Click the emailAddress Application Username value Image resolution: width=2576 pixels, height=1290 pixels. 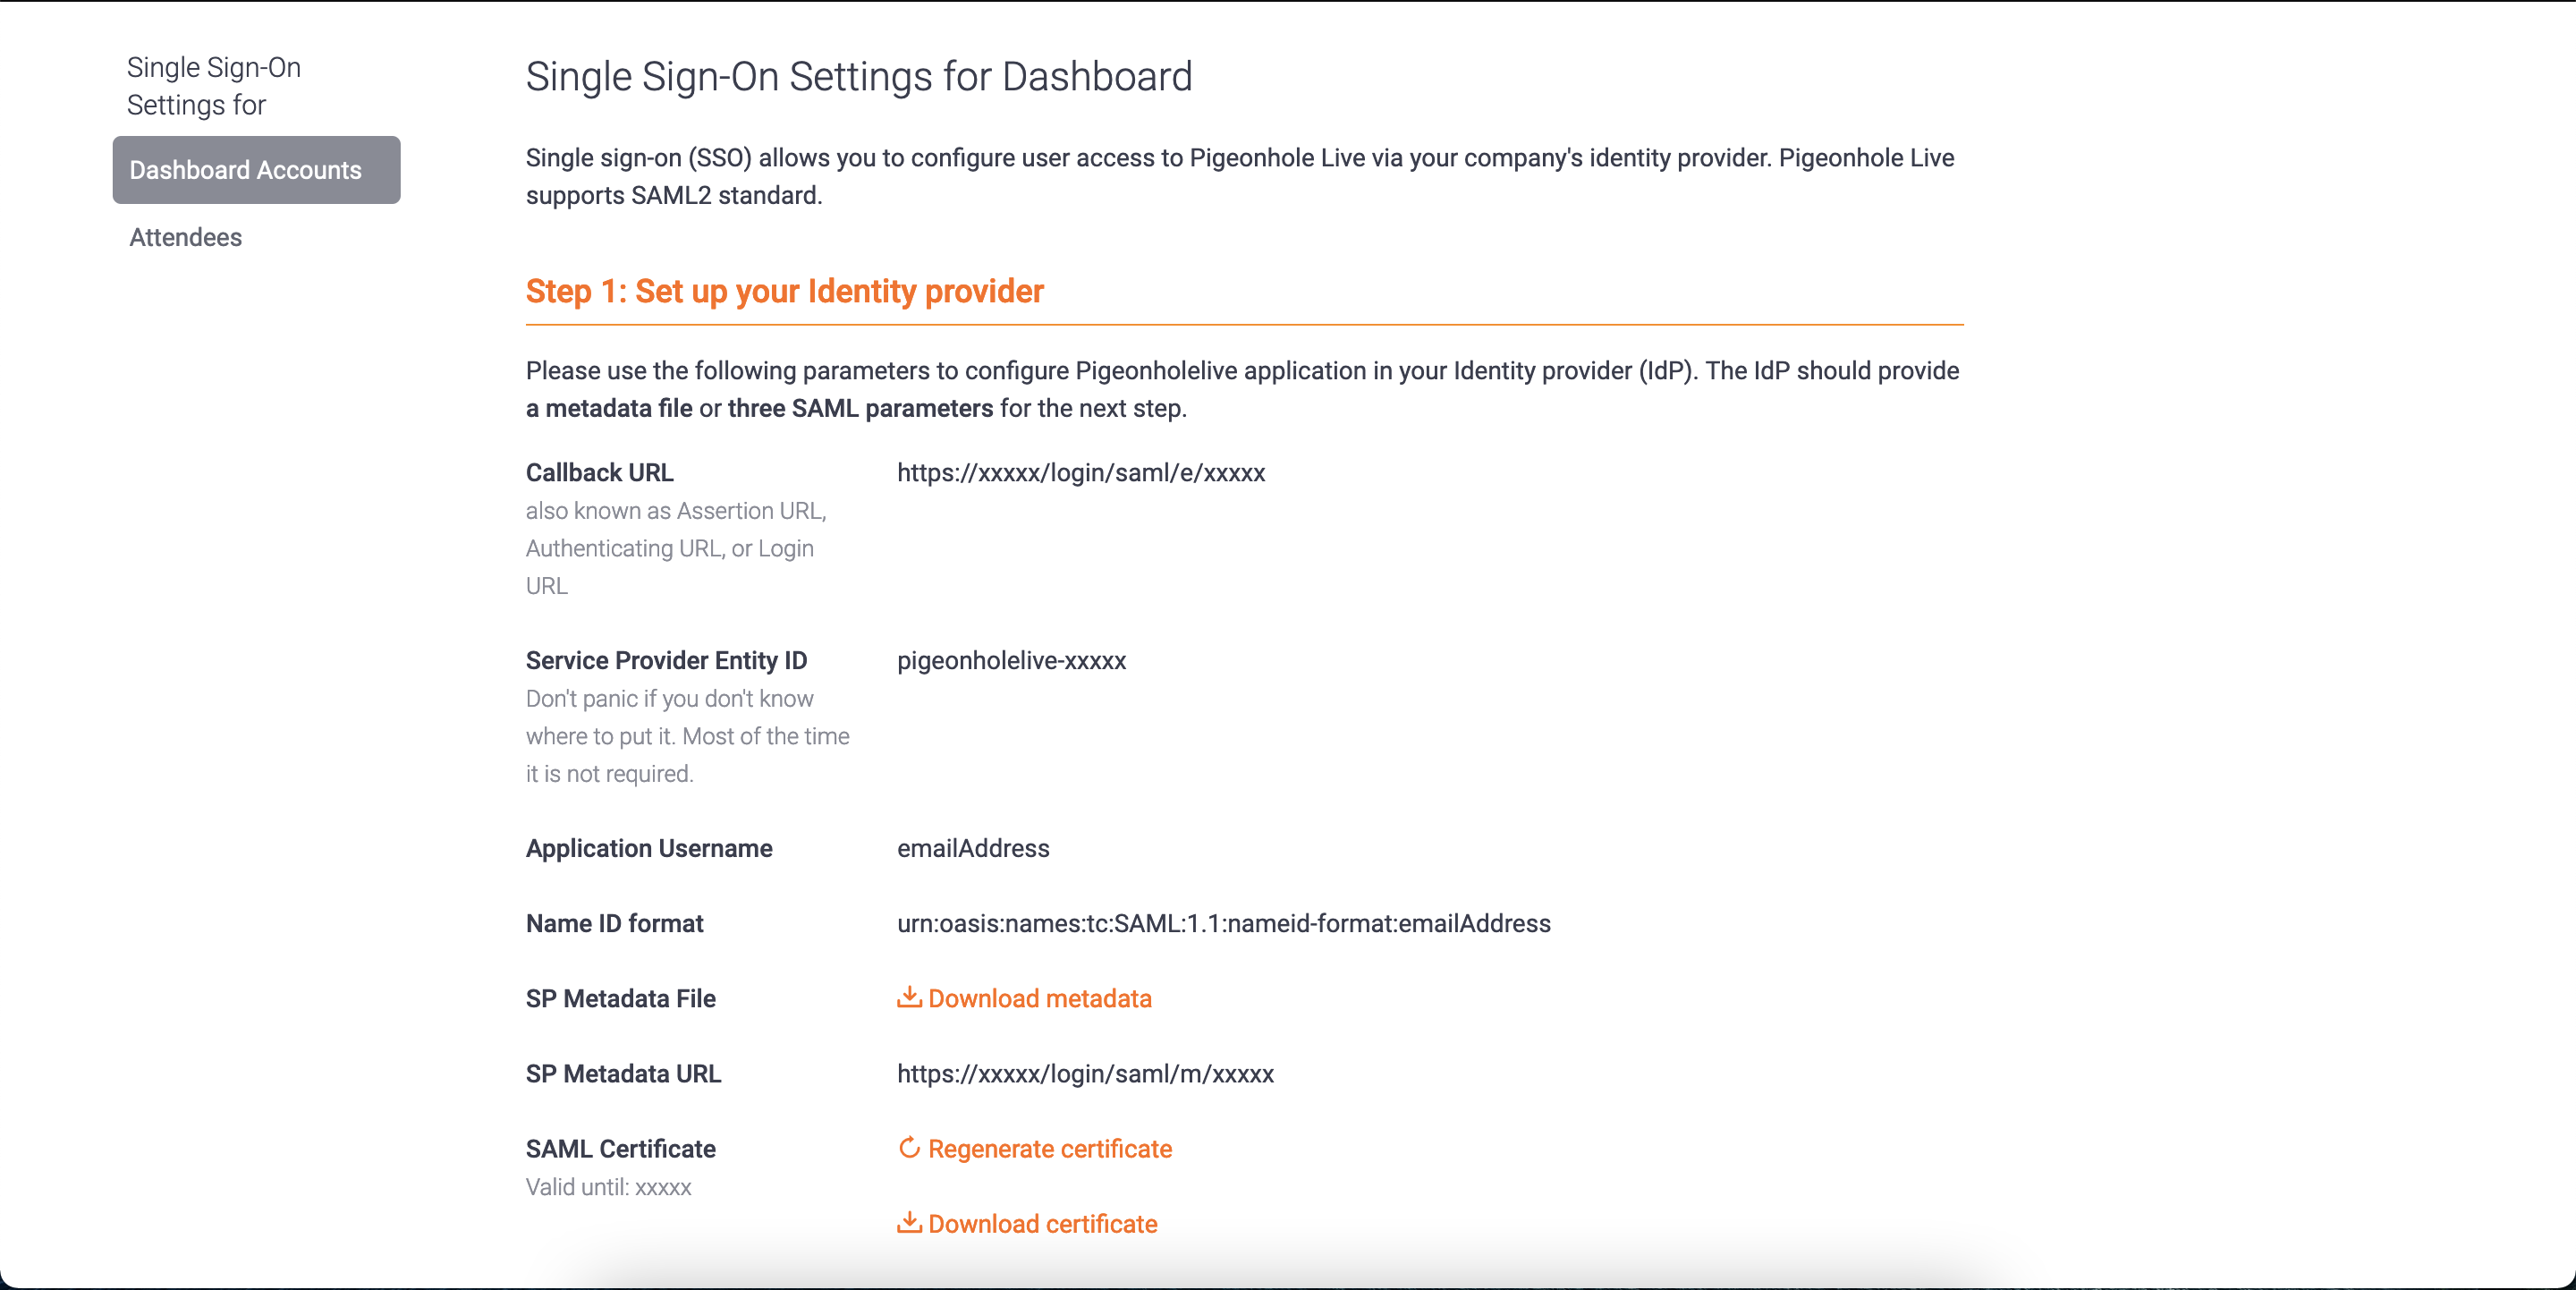[973, 848]
